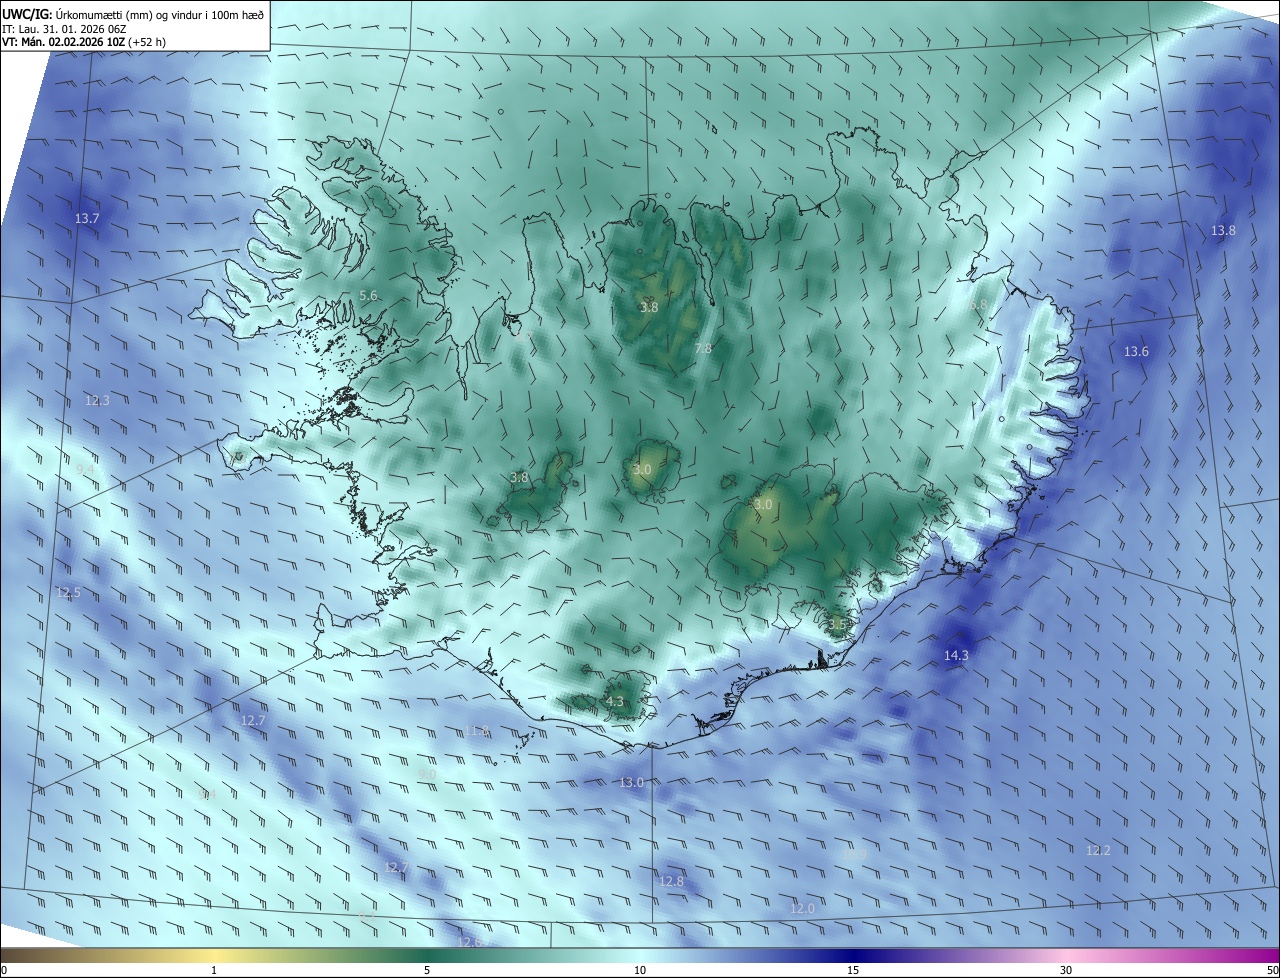The image size is (1280, 978).
Task: Click the 14.3 maximum value label
Action: tap(956, 655)
